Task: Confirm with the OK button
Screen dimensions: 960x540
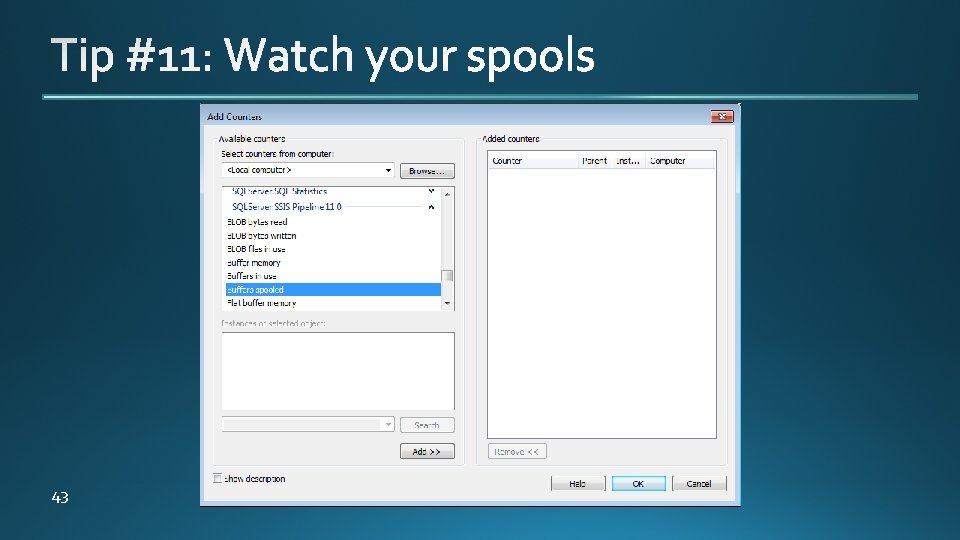Action: click(x=639, y=484)
